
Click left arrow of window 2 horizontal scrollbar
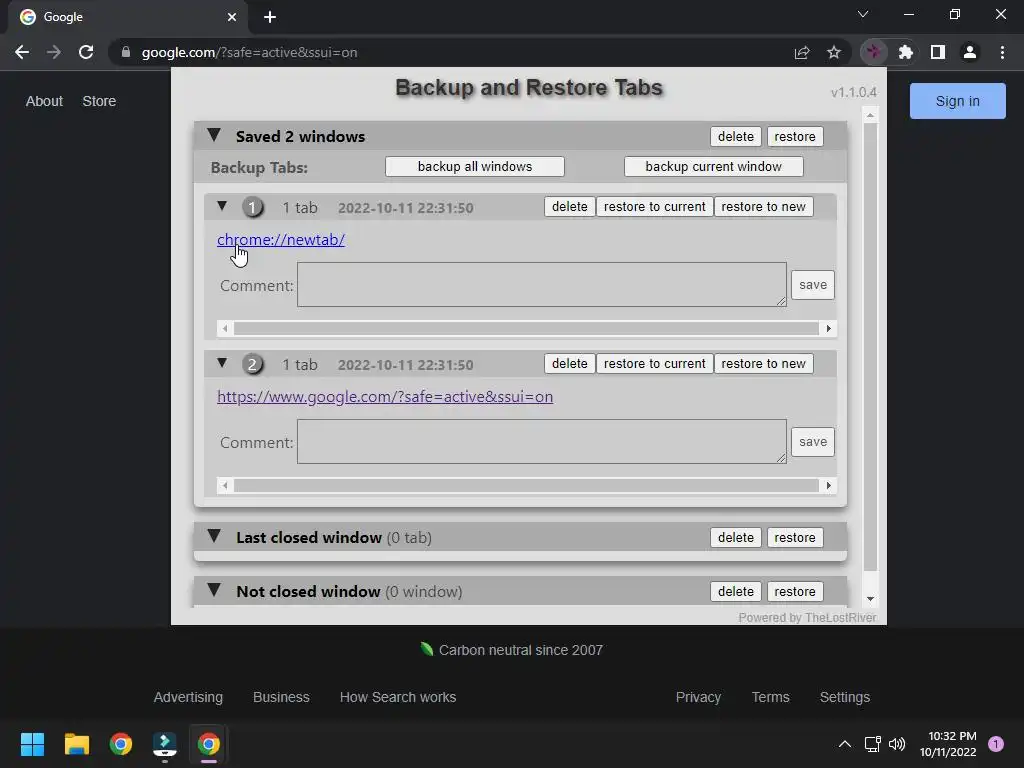coord(225,485)
